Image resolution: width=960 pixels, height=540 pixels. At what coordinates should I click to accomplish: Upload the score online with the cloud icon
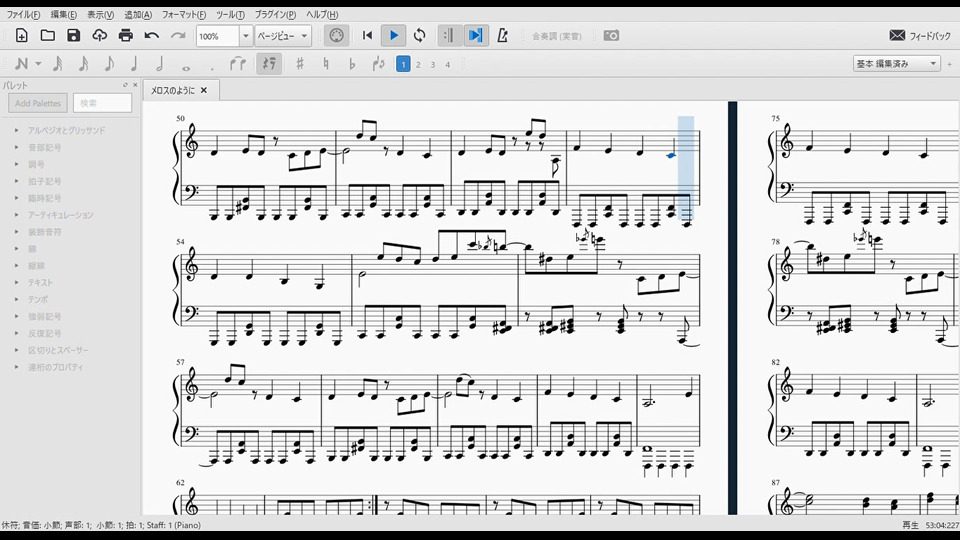tap(100, 36)
